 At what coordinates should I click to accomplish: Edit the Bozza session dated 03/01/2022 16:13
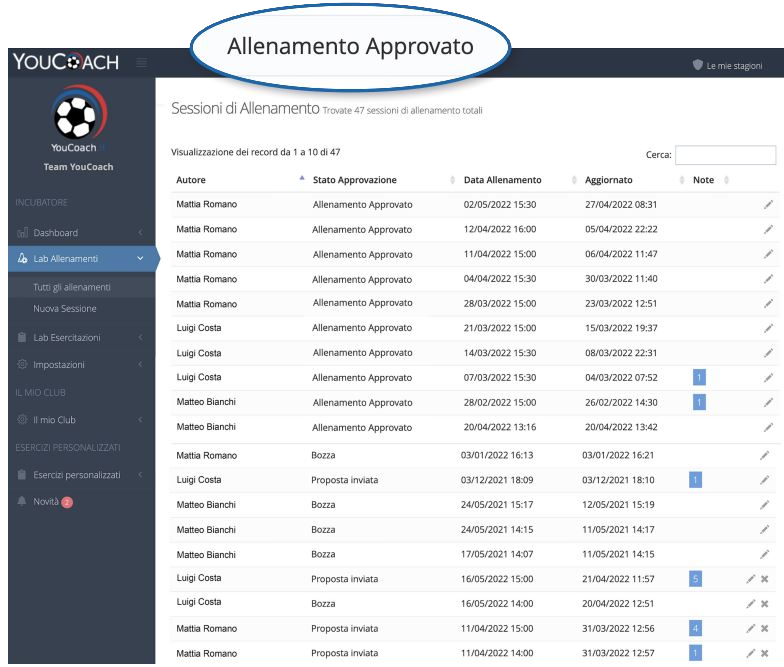[x=764, y=455]
